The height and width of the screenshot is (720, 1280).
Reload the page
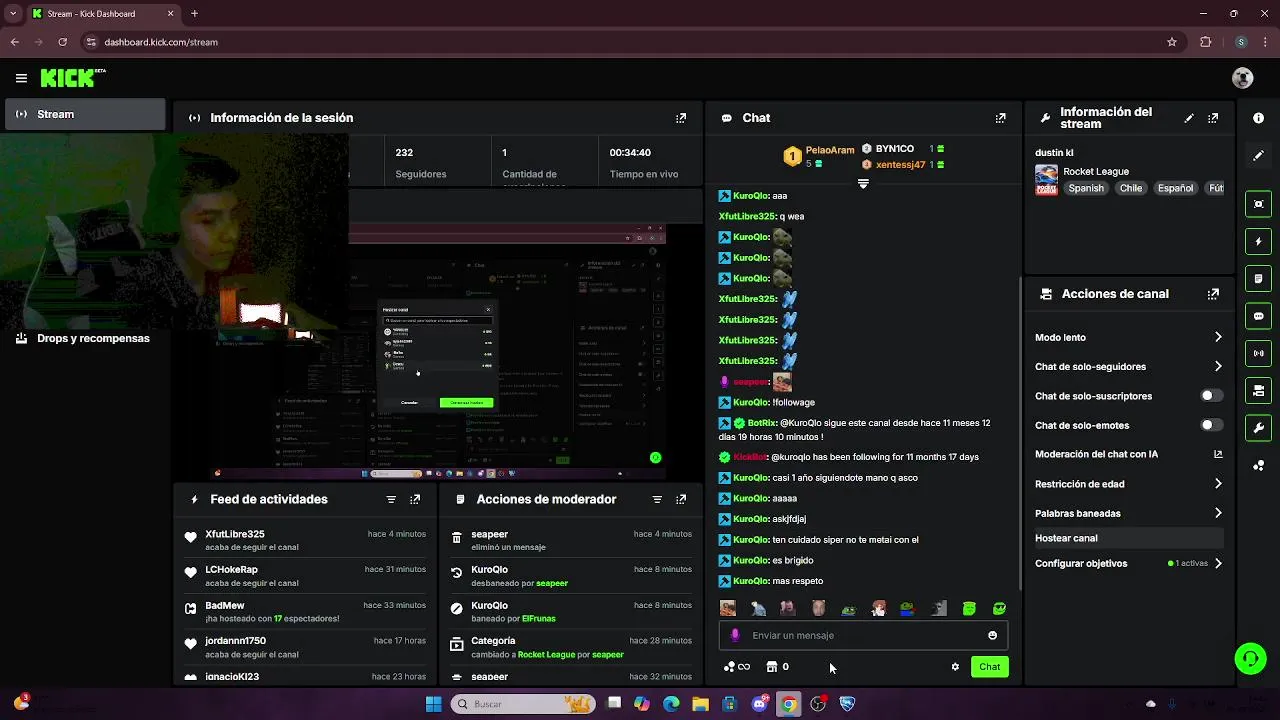[62, 42]
